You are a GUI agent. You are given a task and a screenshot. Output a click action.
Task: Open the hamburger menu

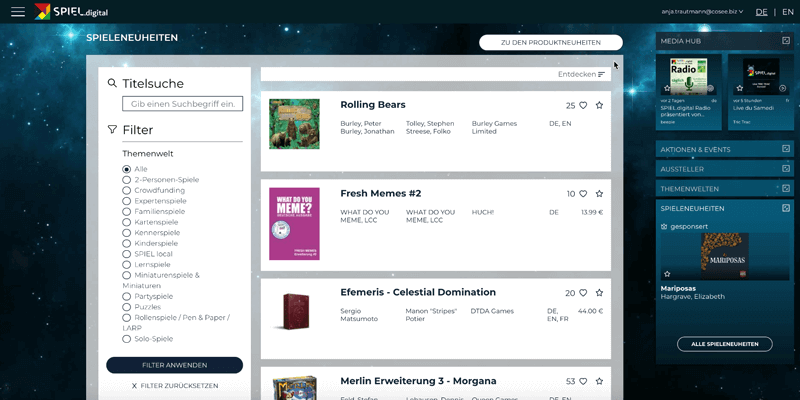(x=18, y=12)
